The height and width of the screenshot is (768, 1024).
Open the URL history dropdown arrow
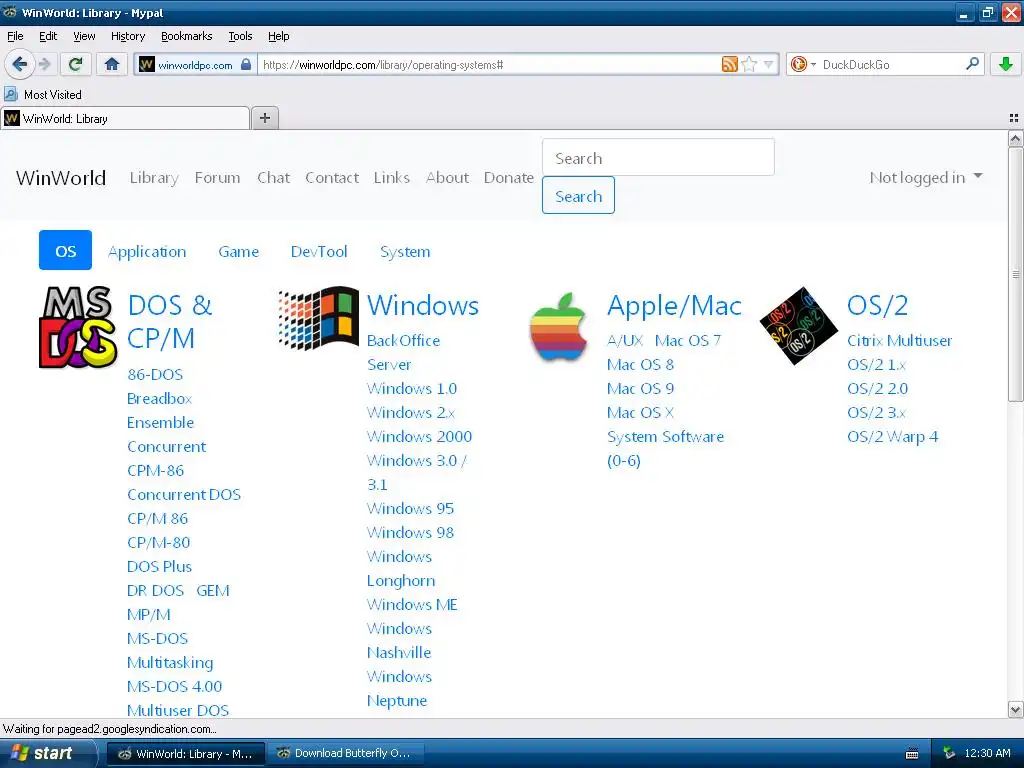(x=769, y=64)
